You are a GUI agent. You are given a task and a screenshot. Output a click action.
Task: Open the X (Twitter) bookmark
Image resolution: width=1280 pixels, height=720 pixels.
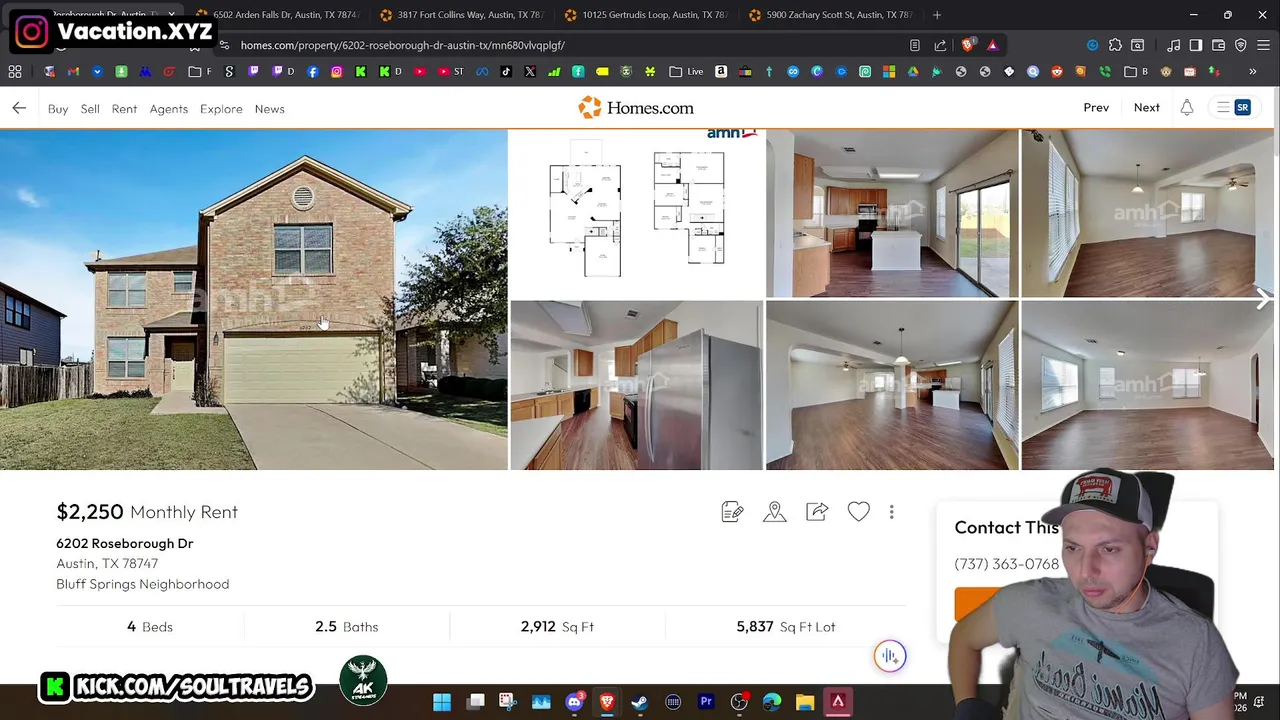(530, 72)
